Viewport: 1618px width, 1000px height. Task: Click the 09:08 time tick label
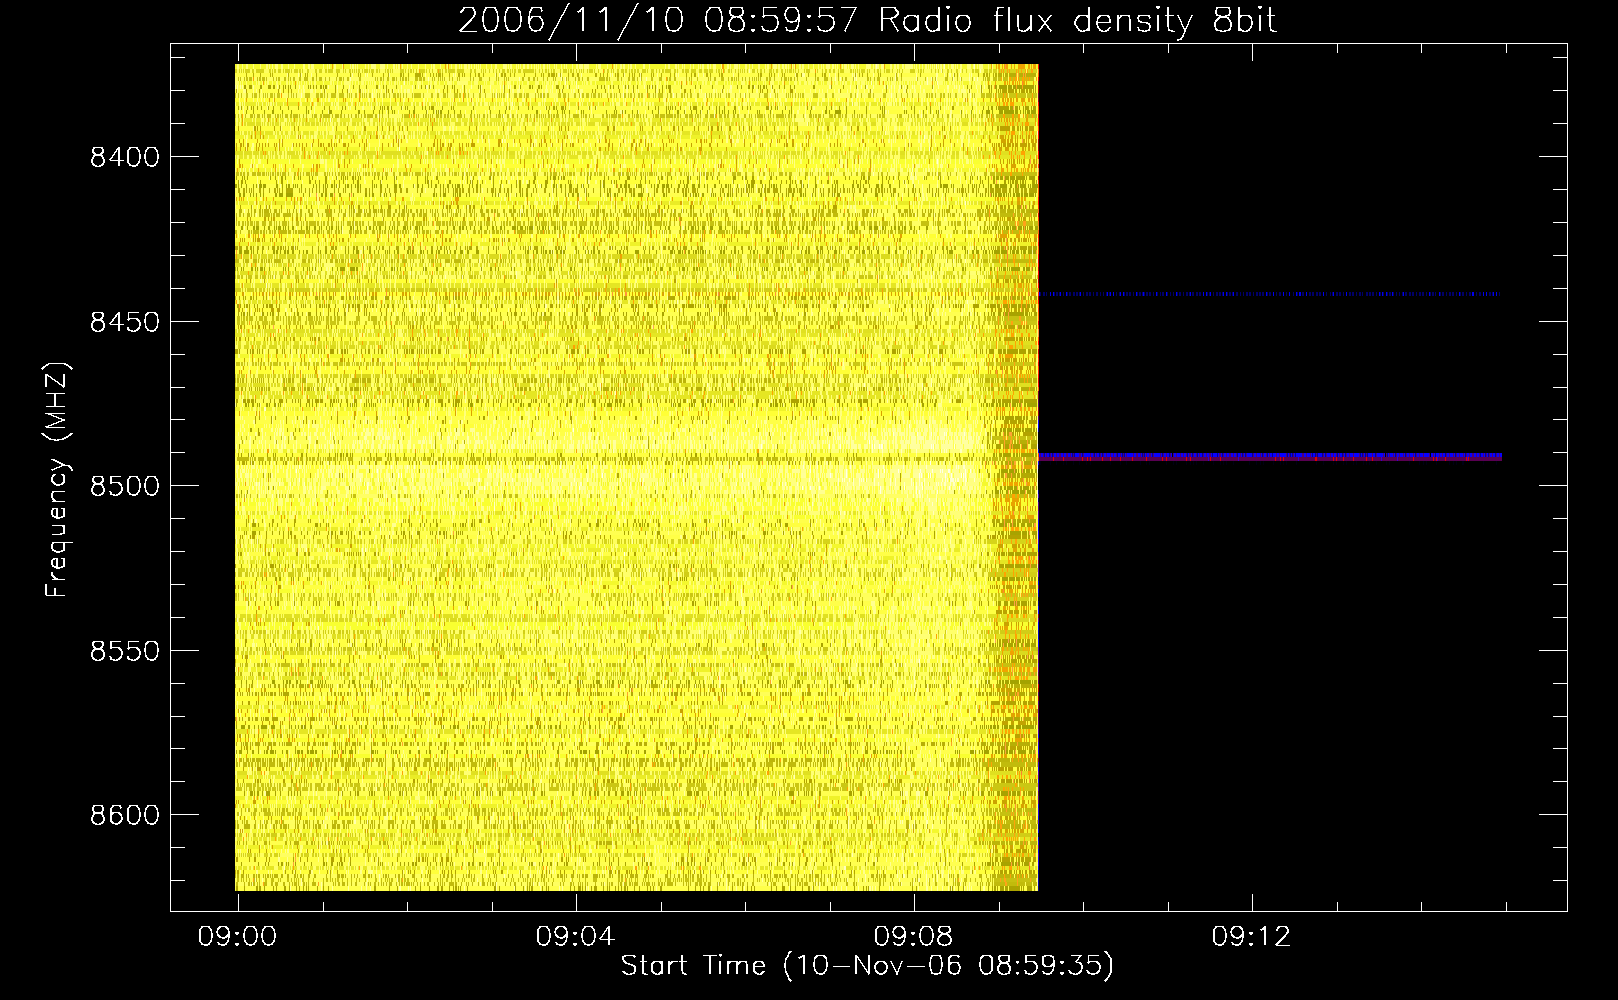[913, 937]
